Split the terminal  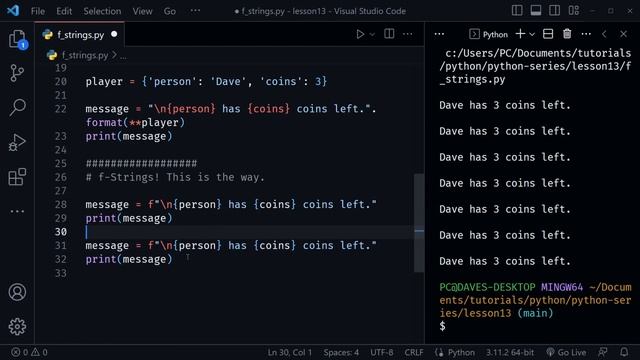coord(548,34)
